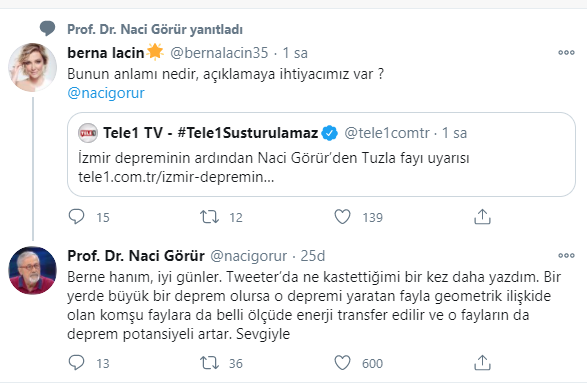This screenshot has width=587, height=388.
Task: Open more options for Naci Görür's tweet
Action: [x=566, y=256]
